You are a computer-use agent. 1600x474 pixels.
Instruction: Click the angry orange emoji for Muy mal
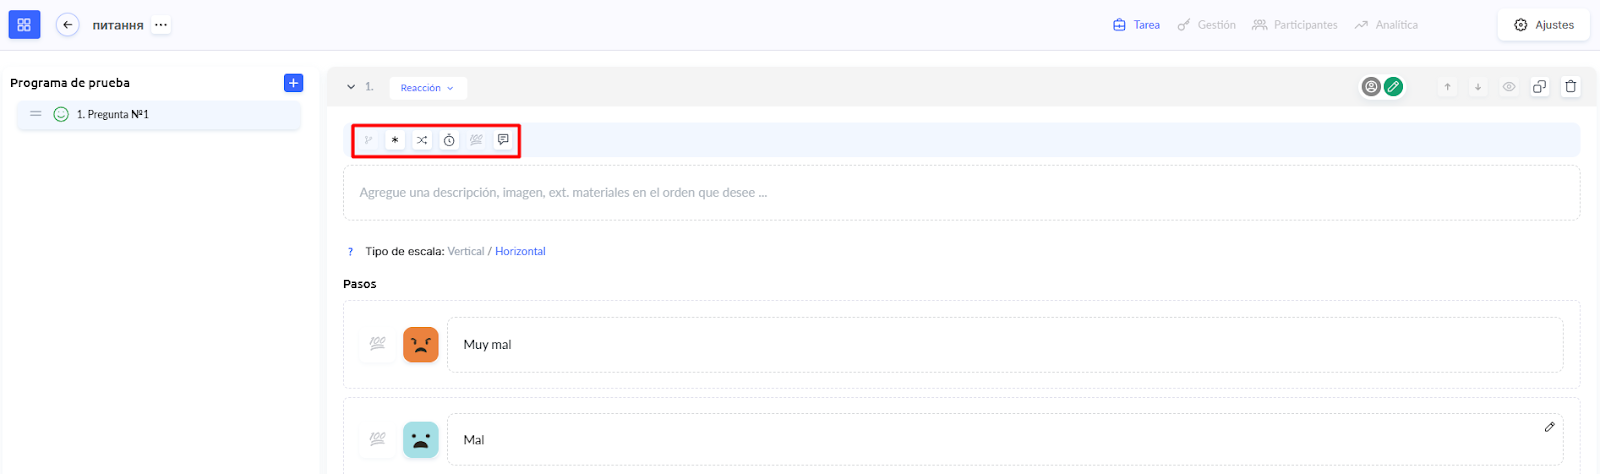tap(421, 344)
